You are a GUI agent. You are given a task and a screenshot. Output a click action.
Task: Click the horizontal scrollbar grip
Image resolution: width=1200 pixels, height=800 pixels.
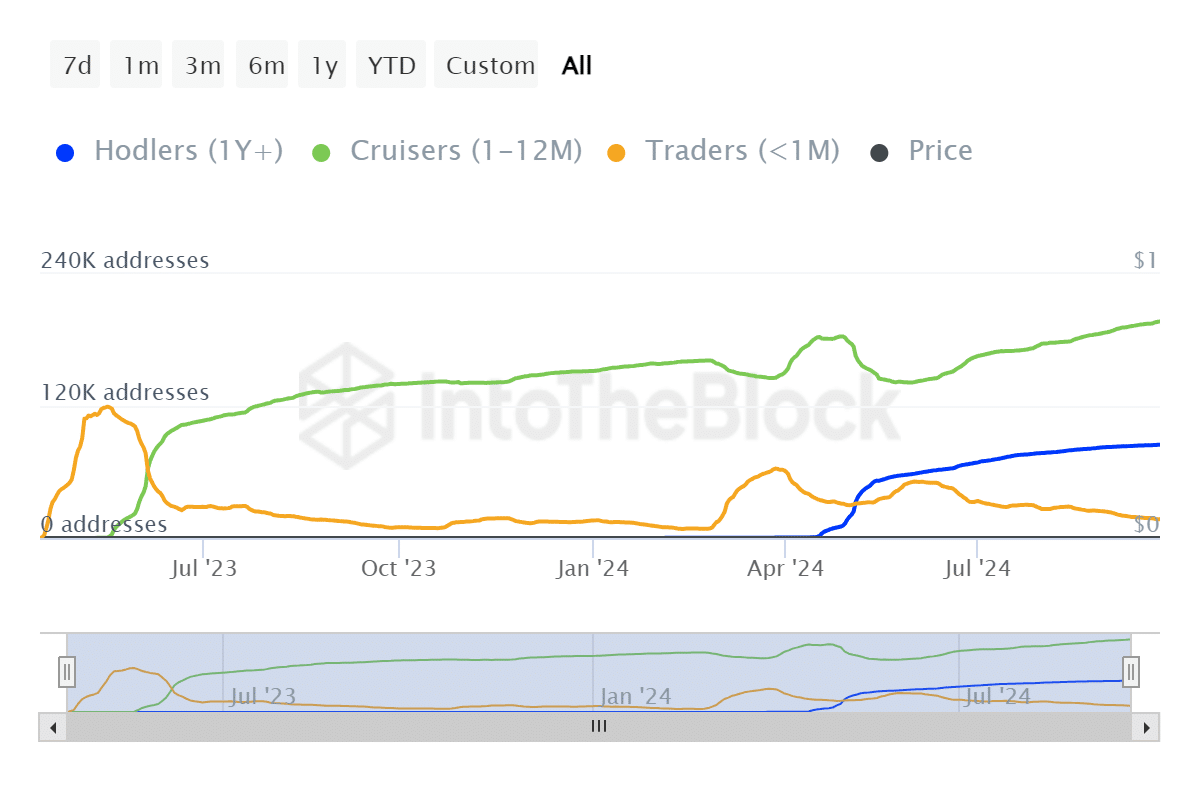[x=599, y=727]
